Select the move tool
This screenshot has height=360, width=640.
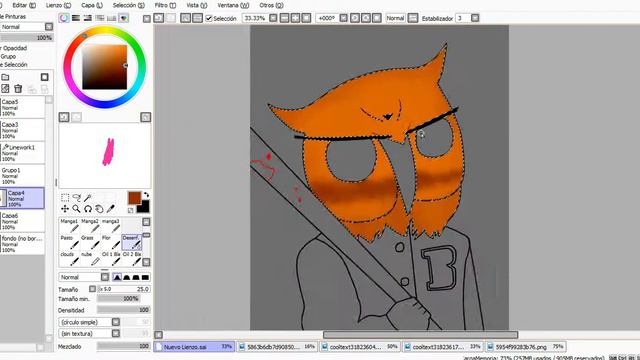pyautogui.click(x=65, y=209)
